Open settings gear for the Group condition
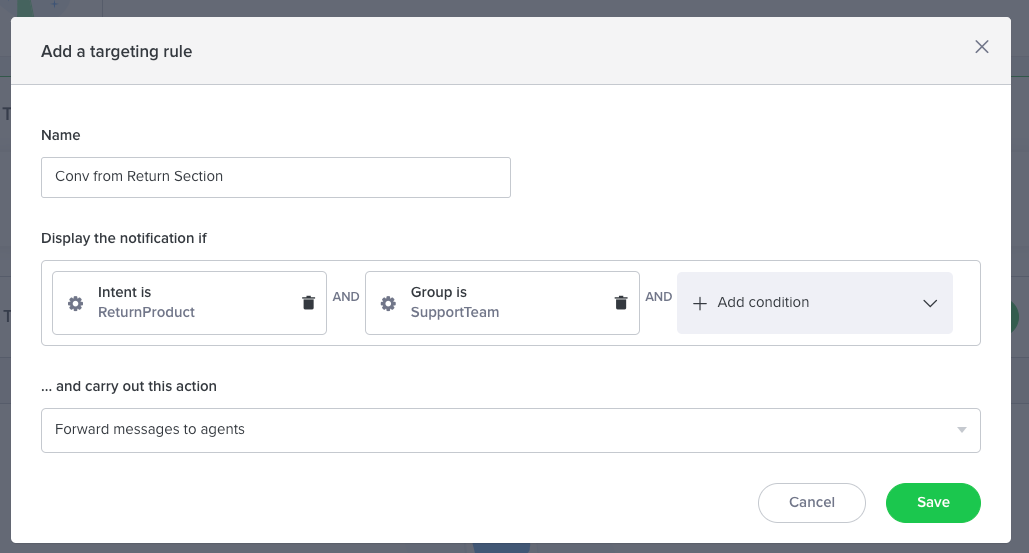Image resolution: width=1029 pixels, height=553 pixels. pyautogui.click(x=388, y=303)
